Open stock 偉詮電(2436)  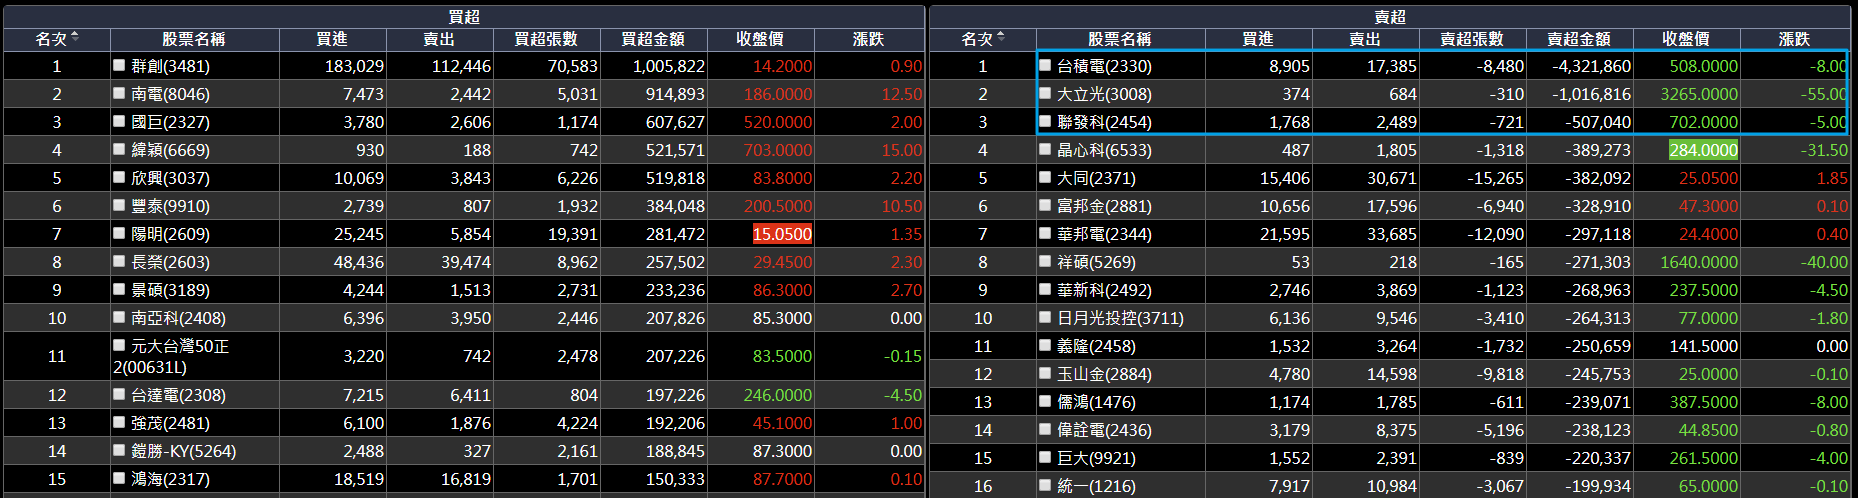[1105, 430]
